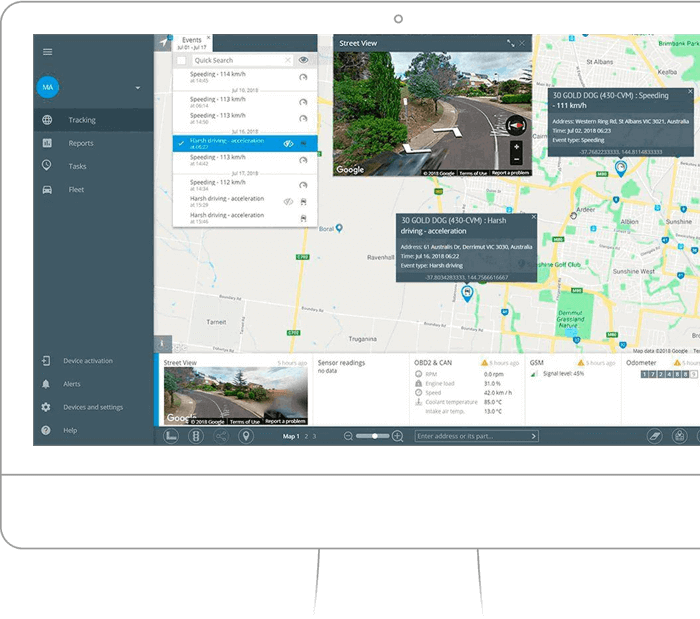Click the map marker places icon
Image resolution: width=700 pixels, height=619 pixels.
[x=245, y=436]
